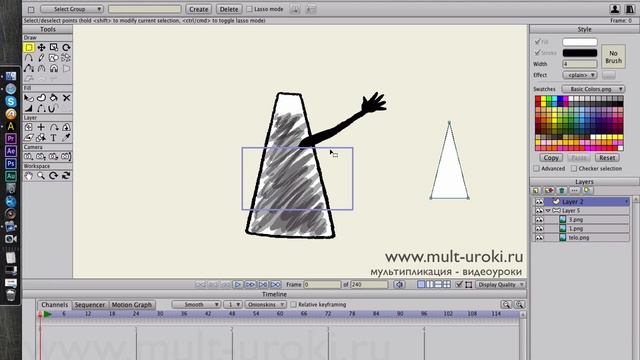
Task: Delete the layer with the trash icon
Action: point(562,190)
